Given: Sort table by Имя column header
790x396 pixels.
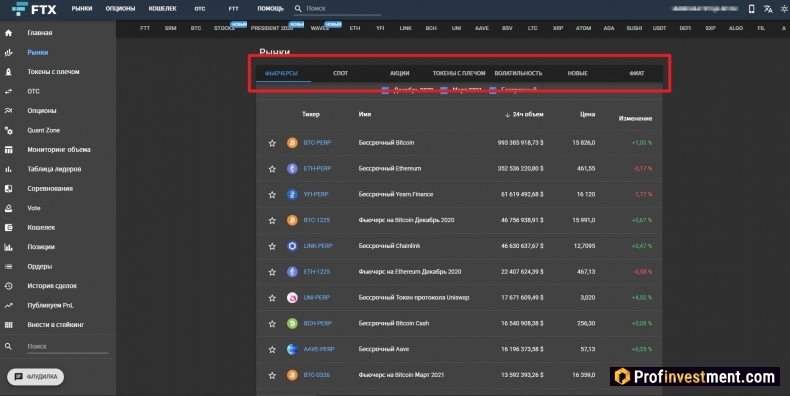Looking at the screenshot, I should 365,114.
